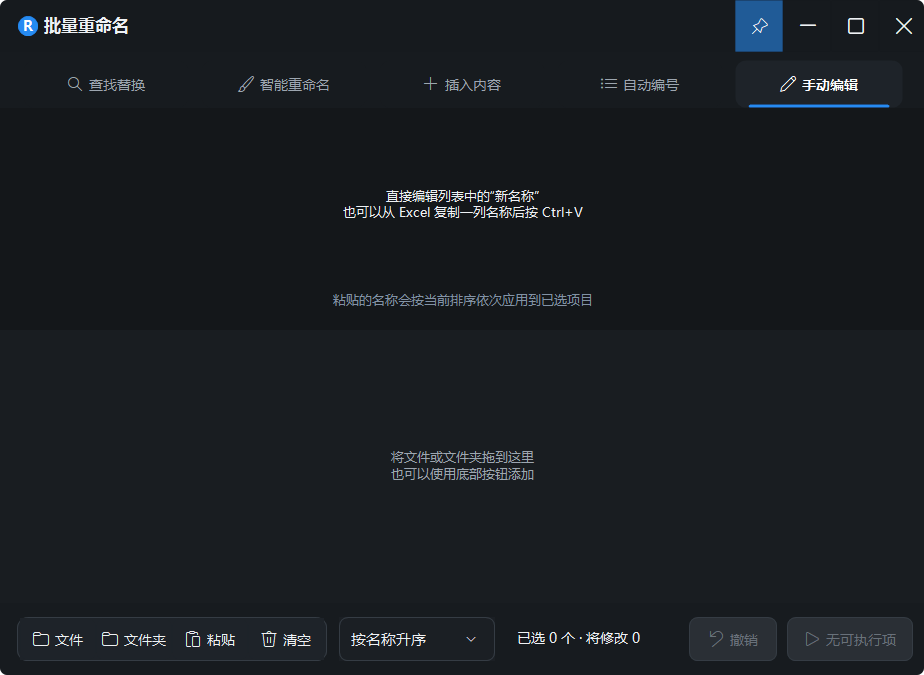Click the 粘贴 button
This screenshot has width=924, height=675.
(x=210, y=640)
